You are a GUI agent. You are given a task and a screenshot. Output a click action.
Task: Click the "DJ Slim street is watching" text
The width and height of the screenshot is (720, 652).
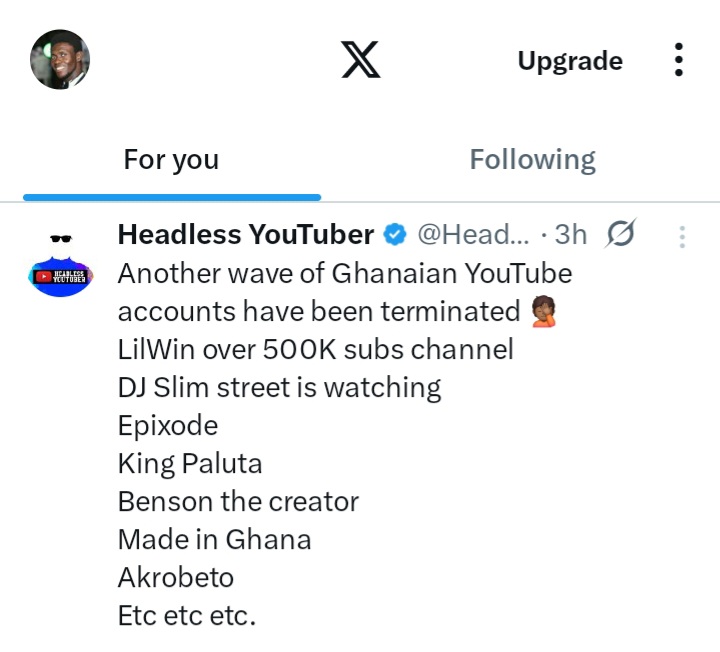click(x=279, y=387)
